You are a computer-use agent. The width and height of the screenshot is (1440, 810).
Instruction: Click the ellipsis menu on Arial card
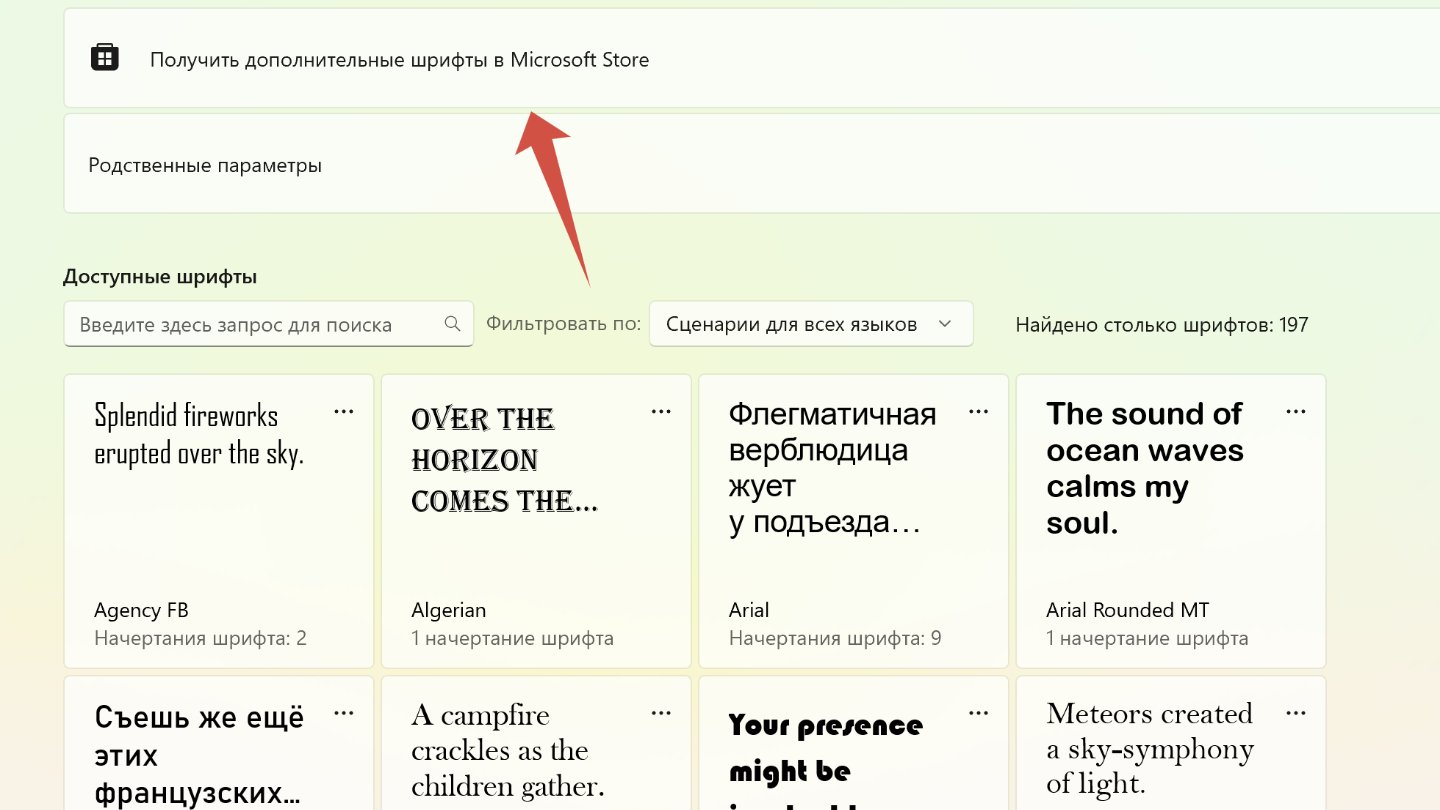click(x=979, y=411)
